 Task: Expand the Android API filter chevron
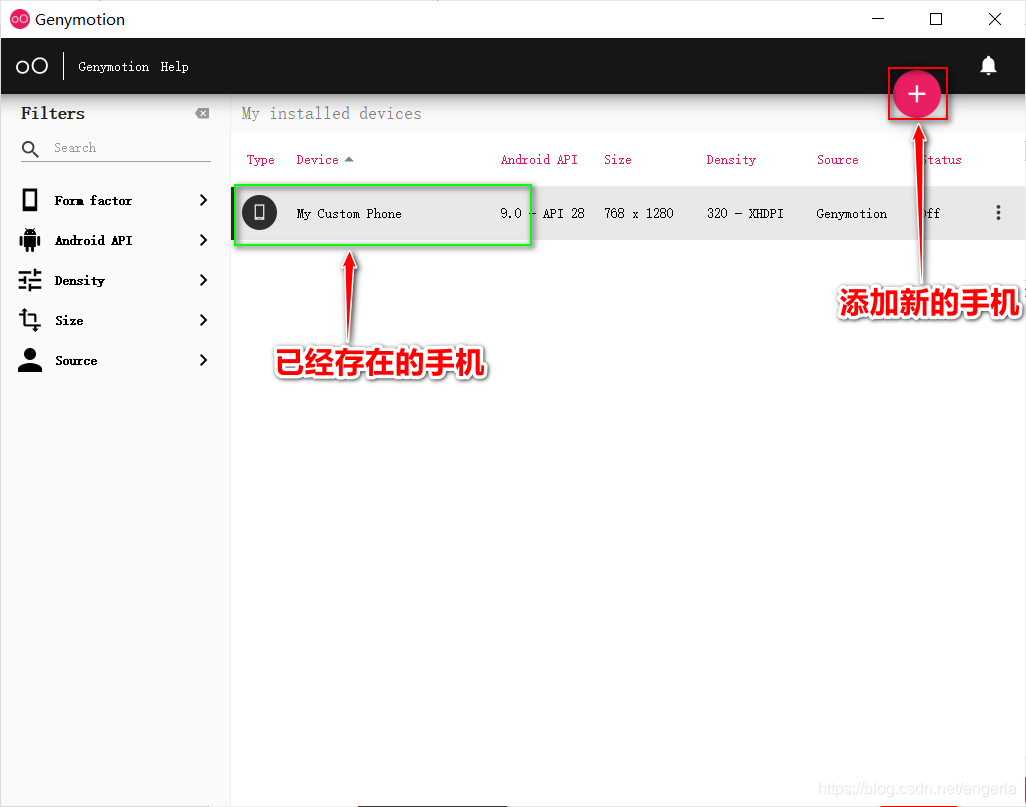tap(203, 240)
